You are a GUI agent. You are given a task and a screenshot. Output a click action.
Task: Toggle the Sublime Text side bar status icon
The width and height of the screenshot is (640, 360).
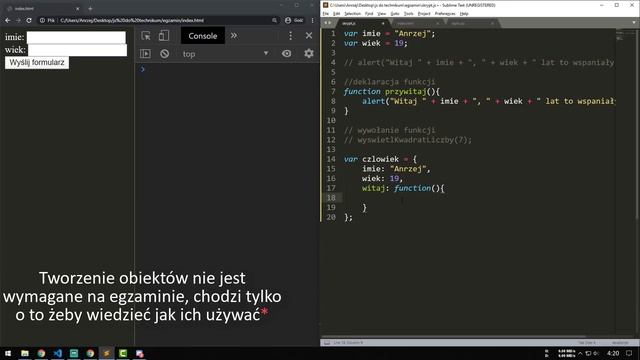click(x=327, y=342)
